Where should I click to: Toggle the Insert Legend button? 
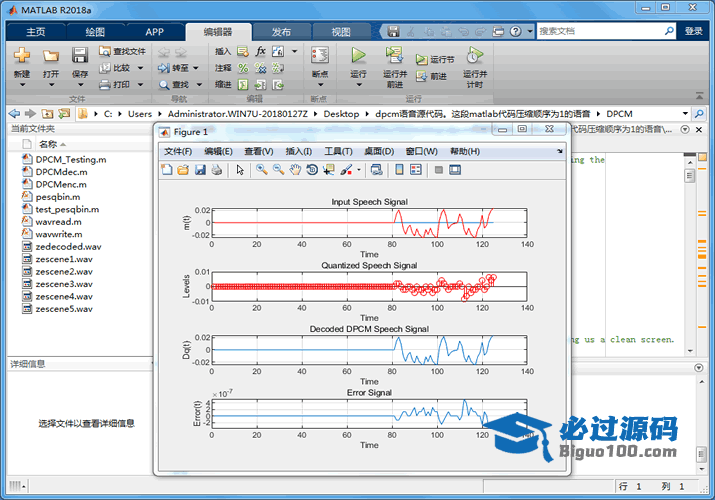click(415, 170)
